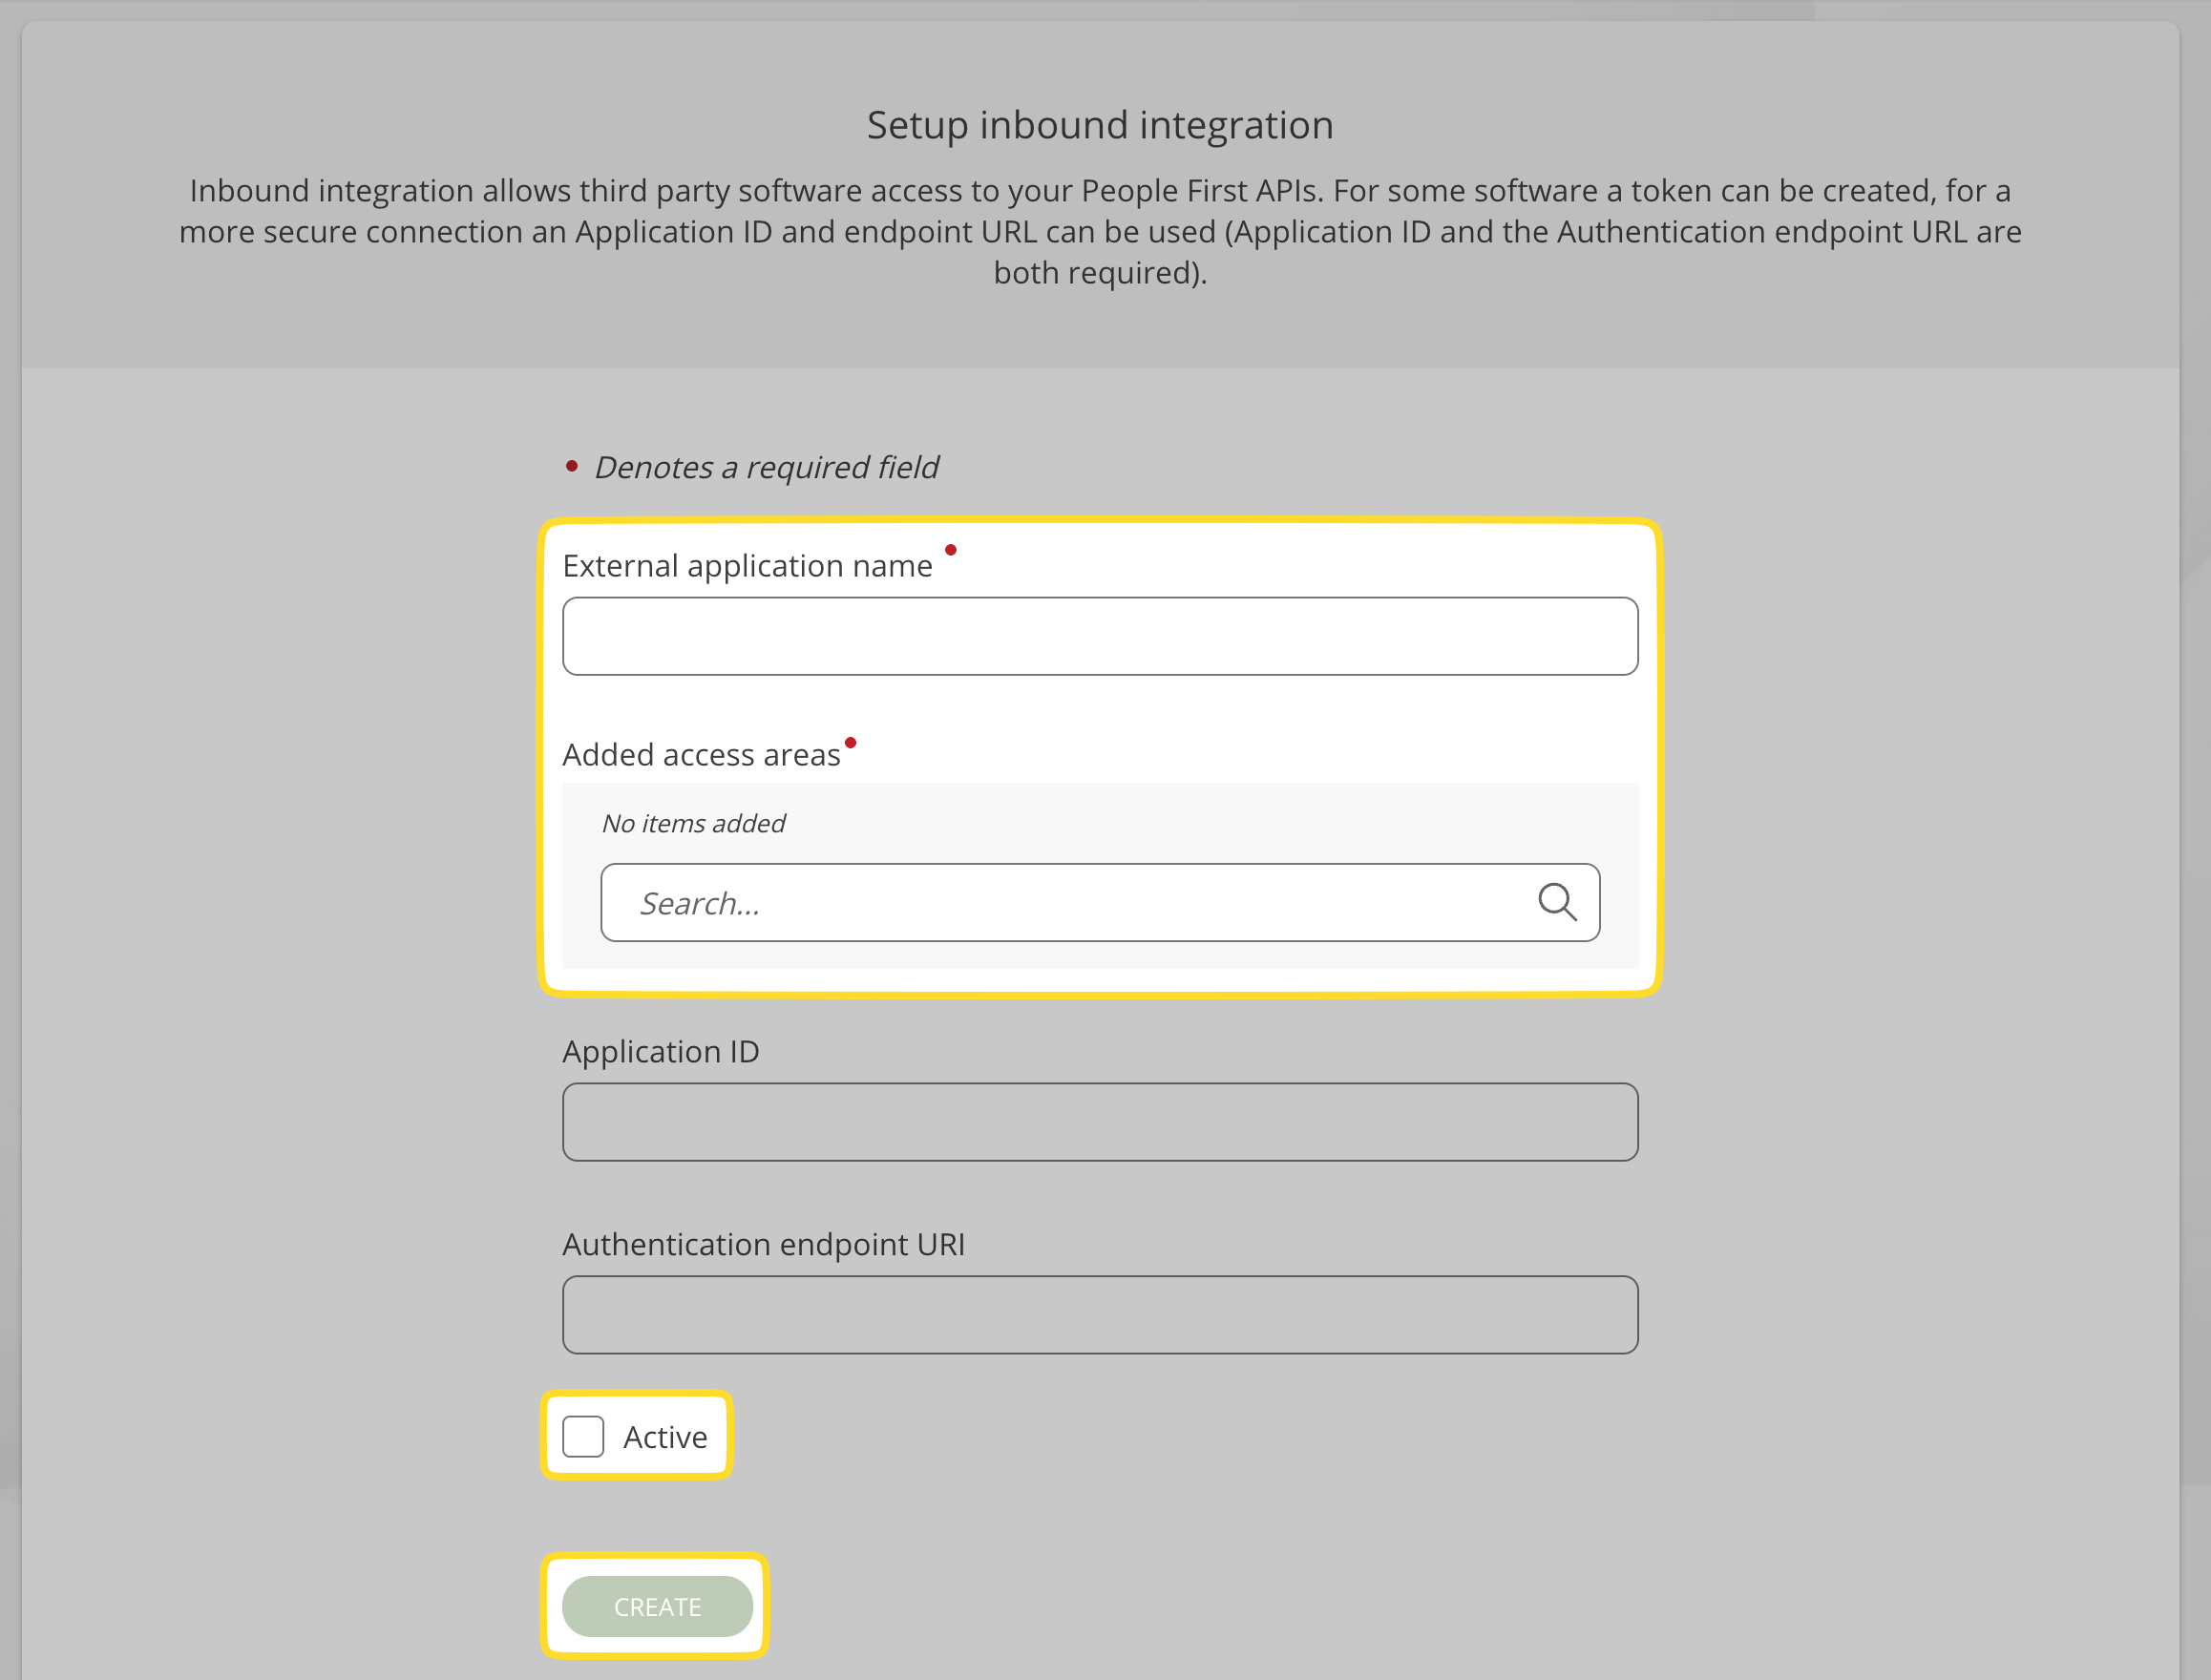Click the magnifier icon in the search box
This screenshot has width=2211, height=1680.
click(x=1557, y=902)
